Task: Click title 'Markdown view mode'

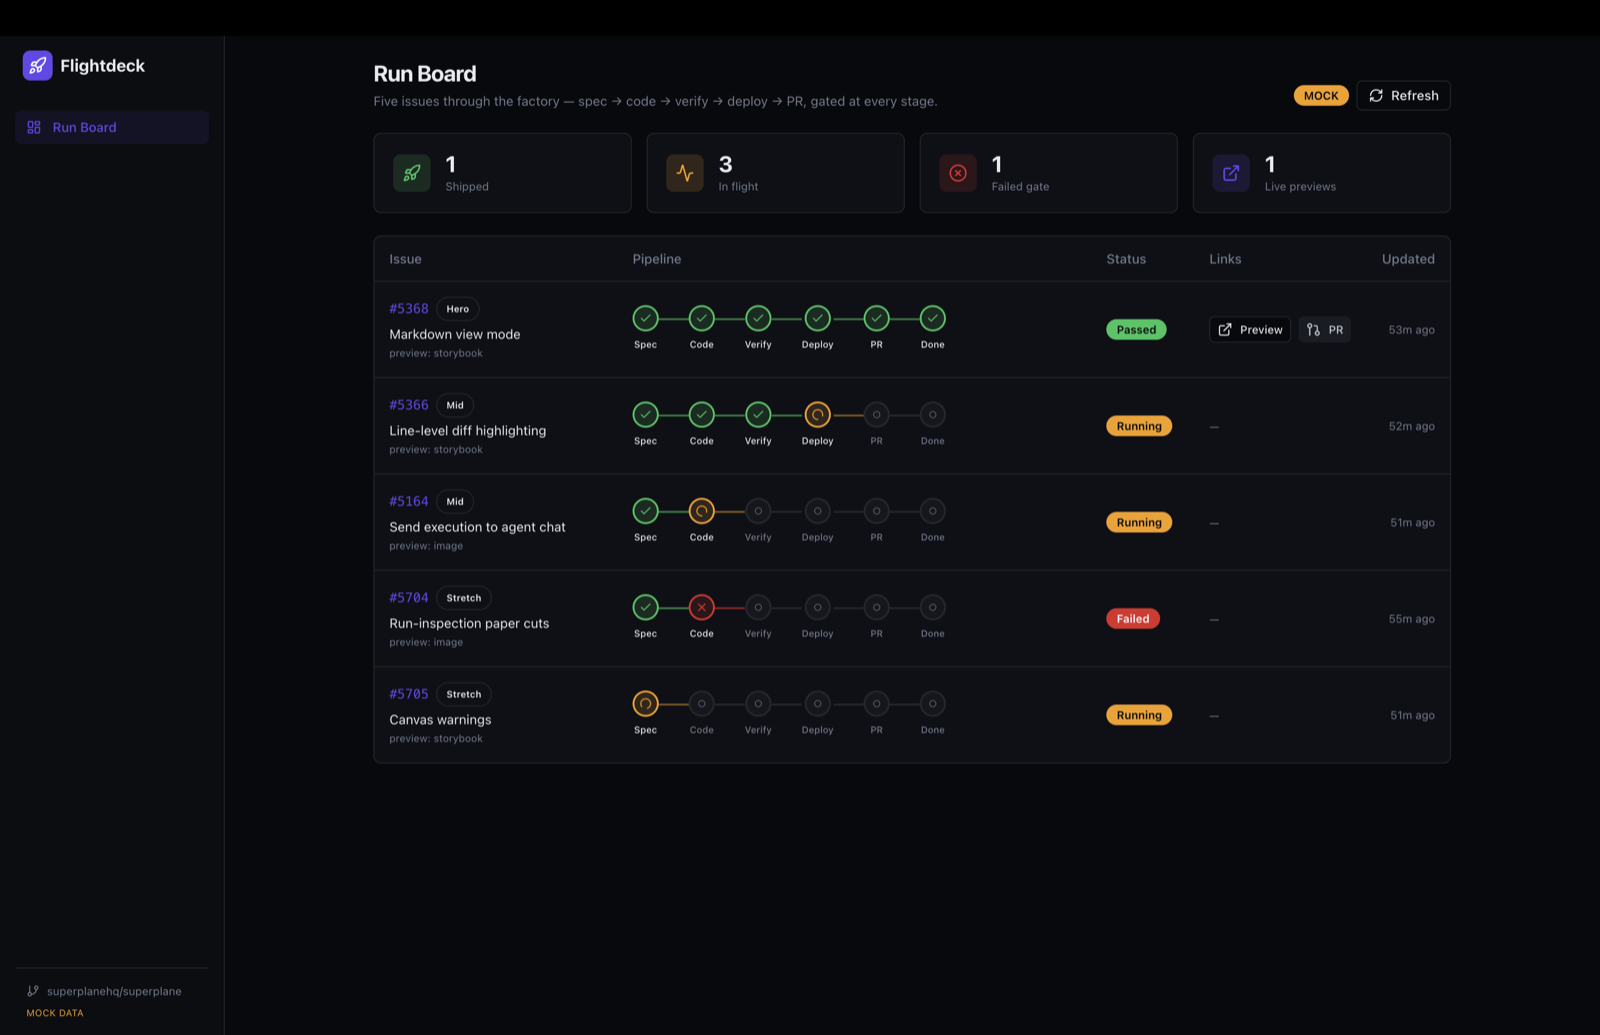Action: [455, 334]
